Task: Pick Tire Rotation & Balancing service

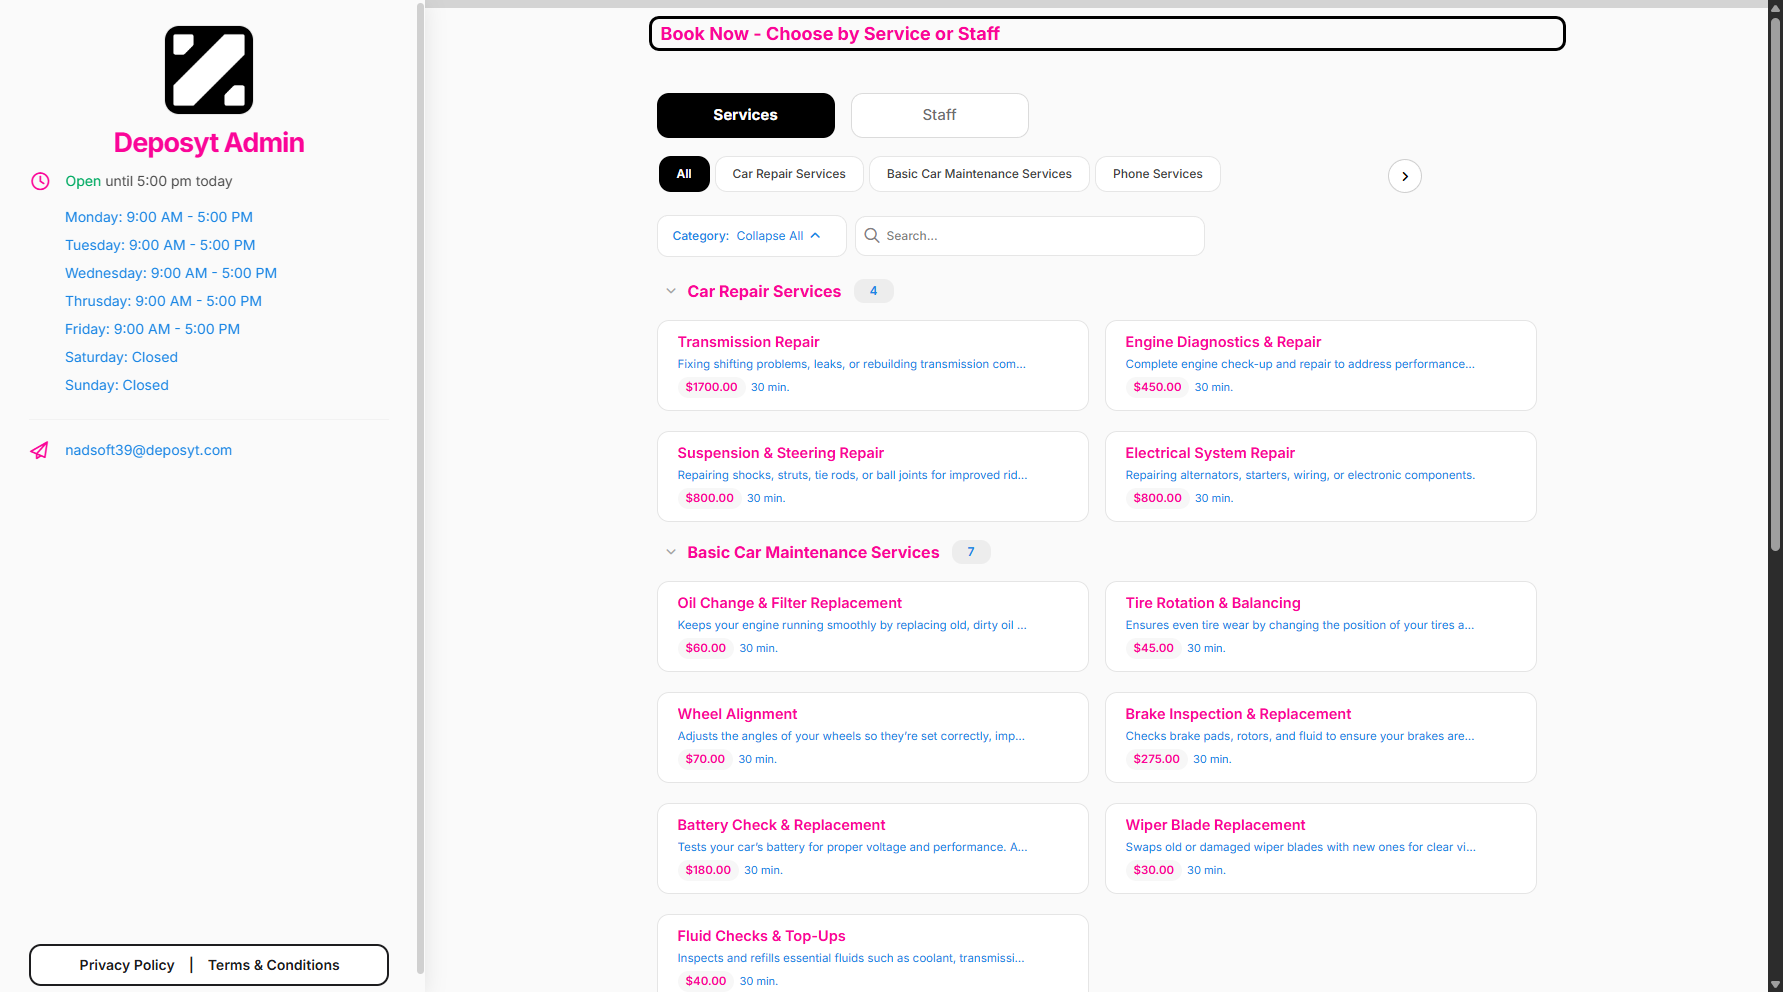Action: 1320,626
